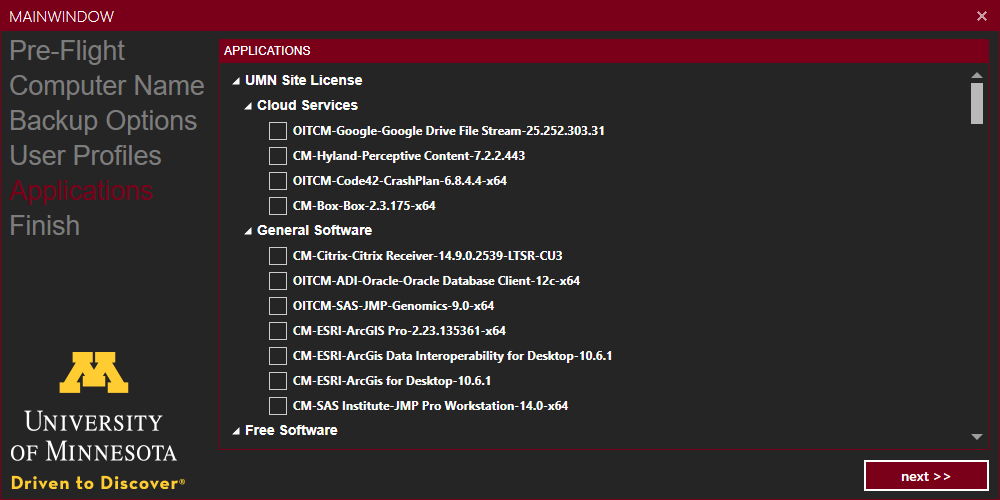This screenshot has width=1000, height=500.
Task: Click the next >> button
Action: 926,476
